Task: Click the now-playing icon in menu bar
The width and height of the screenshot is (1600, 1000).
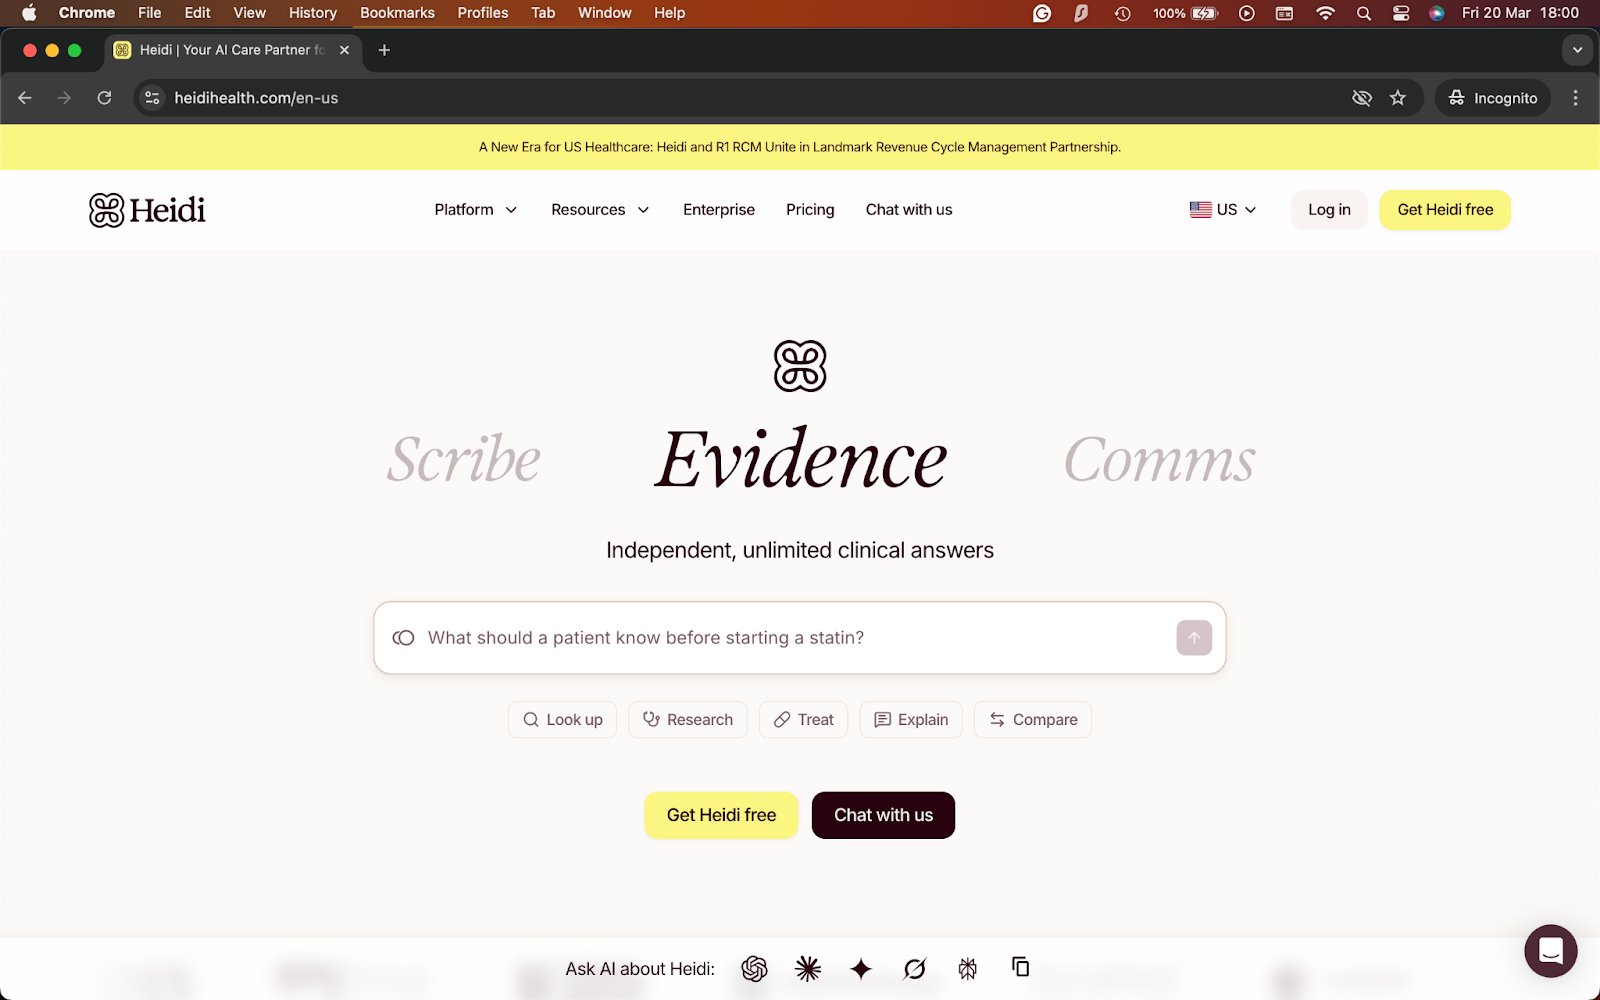Action: [x=1247, y=13]
